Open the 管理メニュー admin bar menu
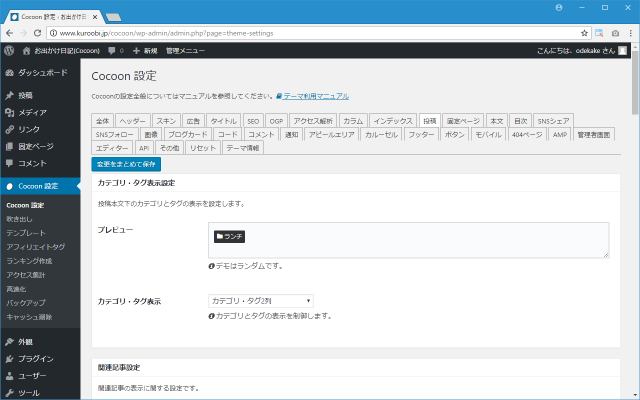Image resolution: width=640 pixels, height=400 pixels. [185, 49]
